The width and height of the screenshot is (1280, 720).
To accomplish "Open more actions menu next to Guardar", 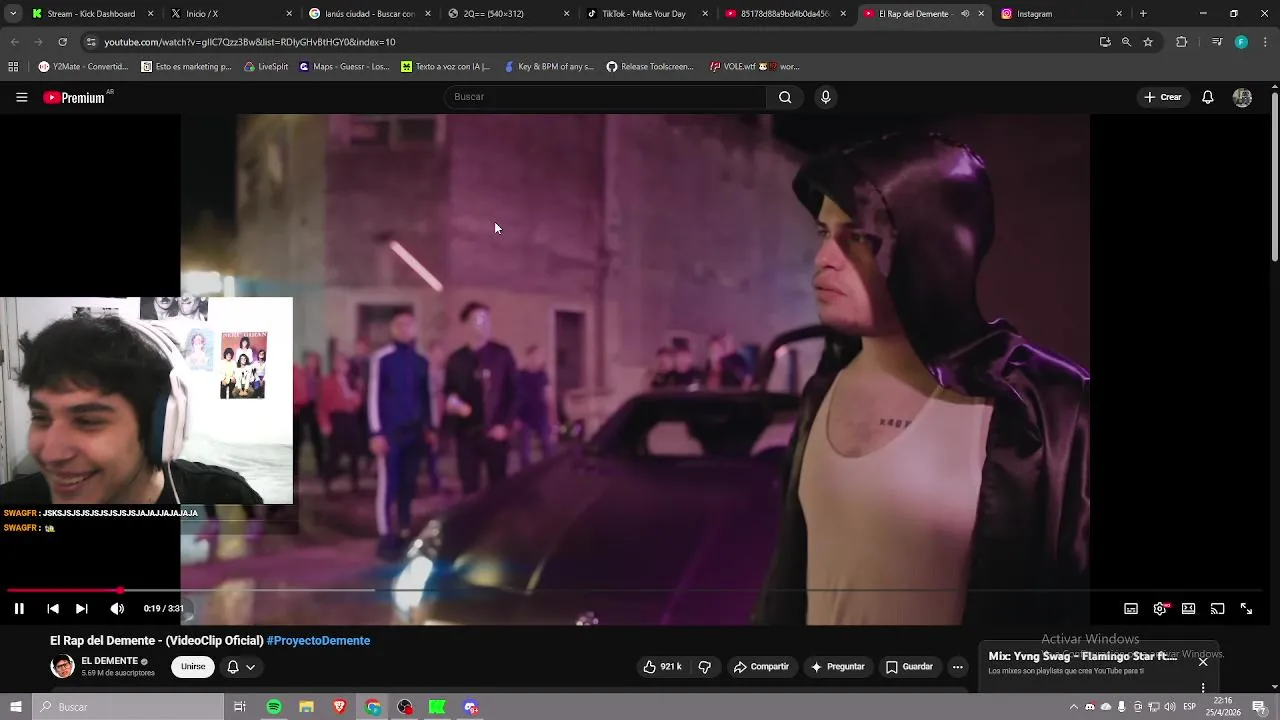I will [x=957, y=667].
